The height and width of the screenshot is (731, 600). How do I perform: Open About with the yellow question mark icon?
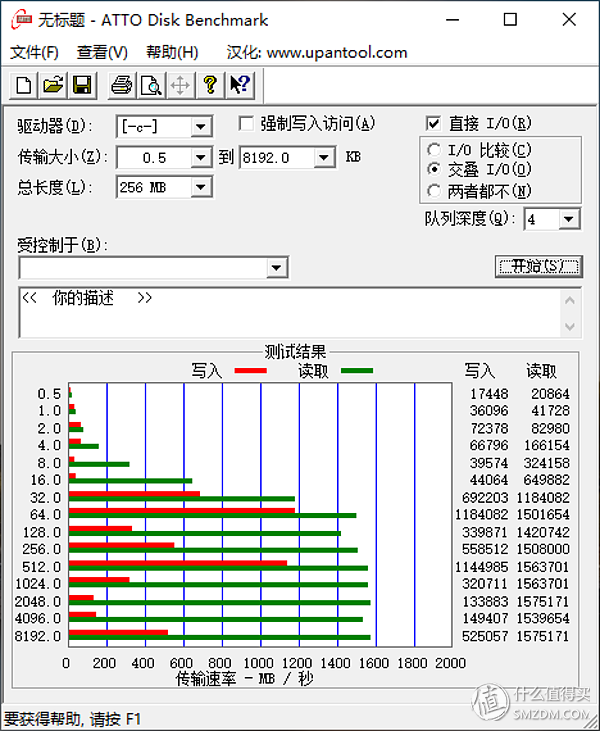210,85
